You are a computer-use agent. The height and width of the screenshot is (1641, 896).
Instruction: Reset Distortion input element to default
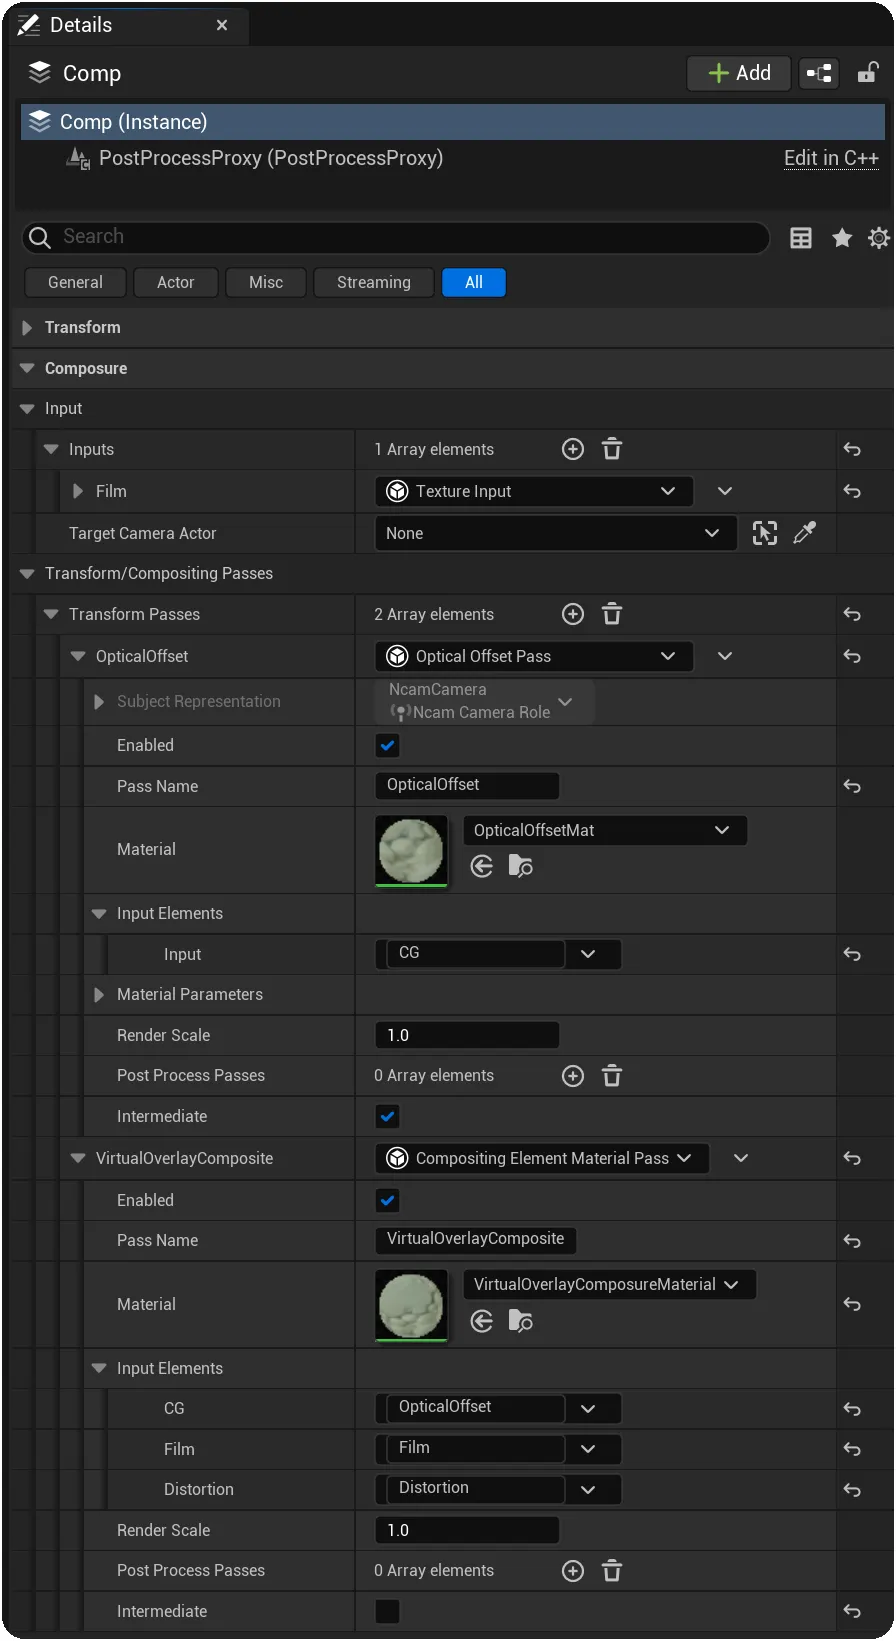[852, 1490]
